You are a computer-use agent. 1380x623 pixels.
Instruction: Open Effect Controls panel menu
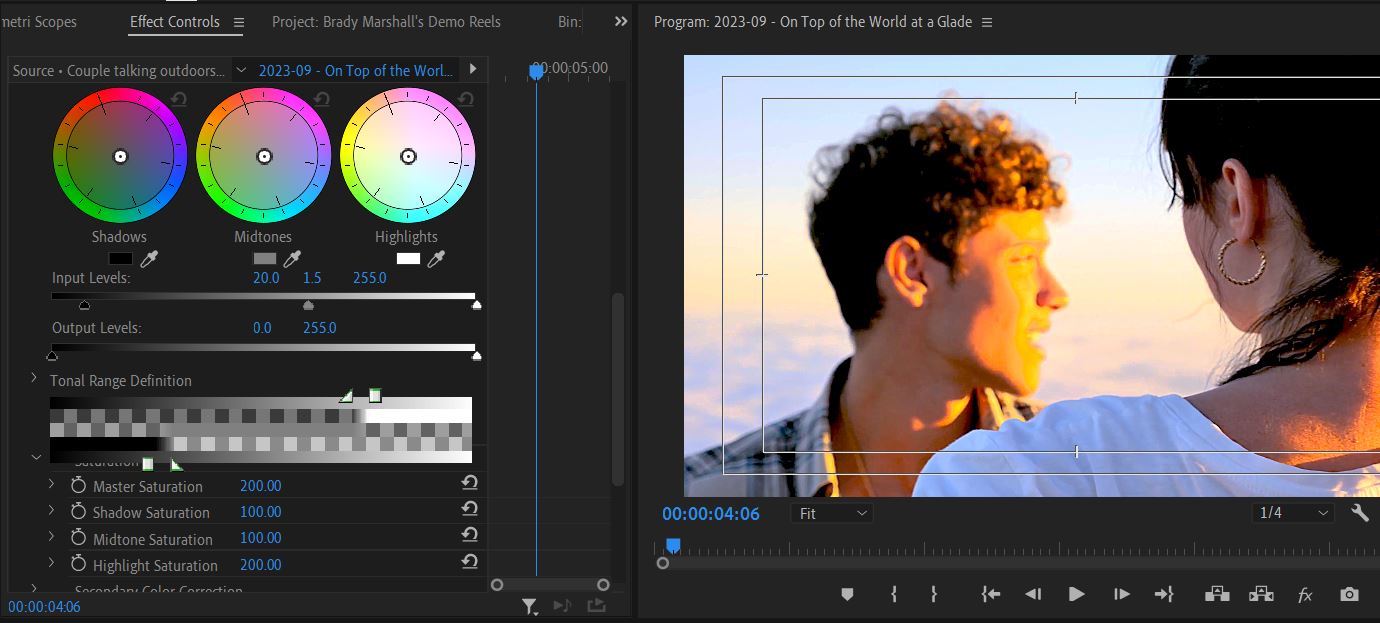pyautogui.click(x=238, y=22)
